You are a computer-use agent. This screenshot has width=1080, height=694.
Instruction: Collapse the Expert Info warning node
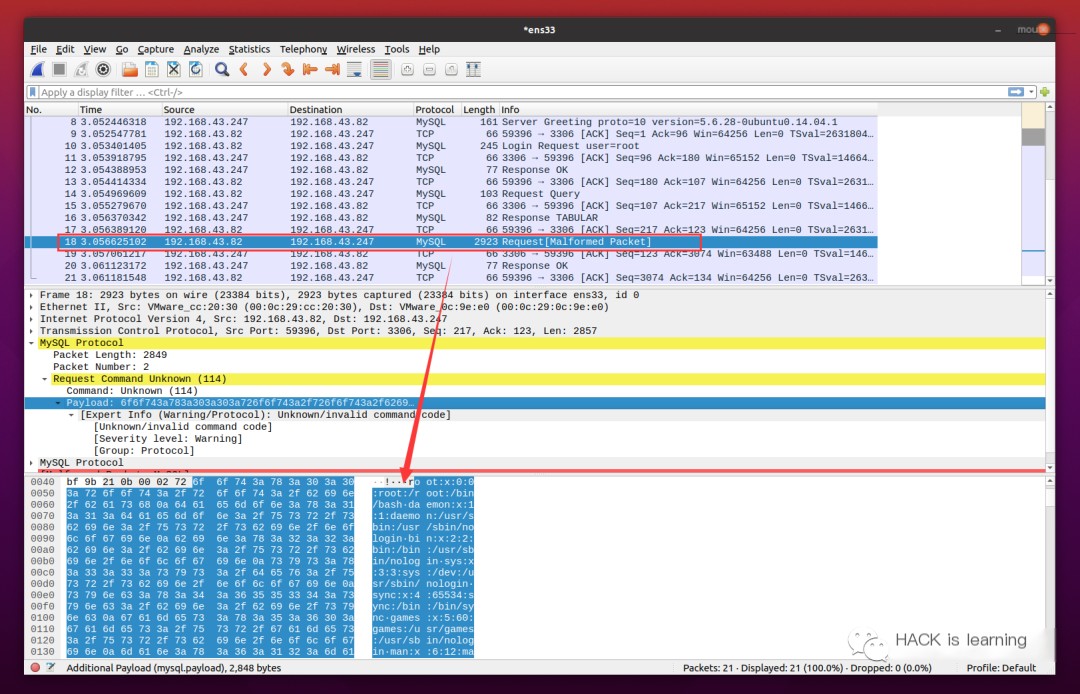[72, 415]
